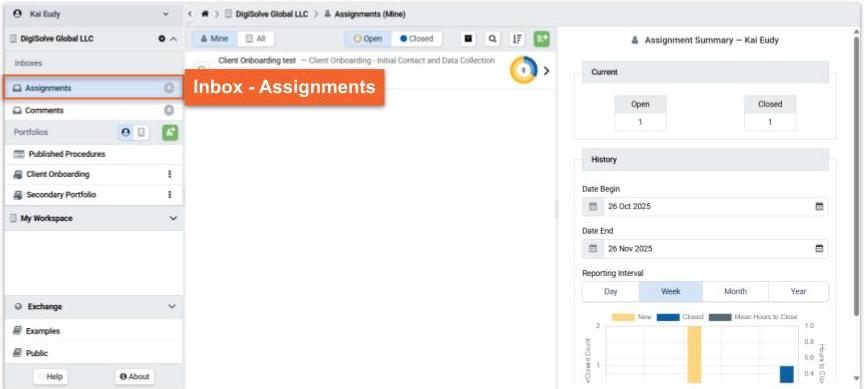Screen dimensions: 864x389
Task: Click the Assignment Summary person icon
Action: pos(635,40)
